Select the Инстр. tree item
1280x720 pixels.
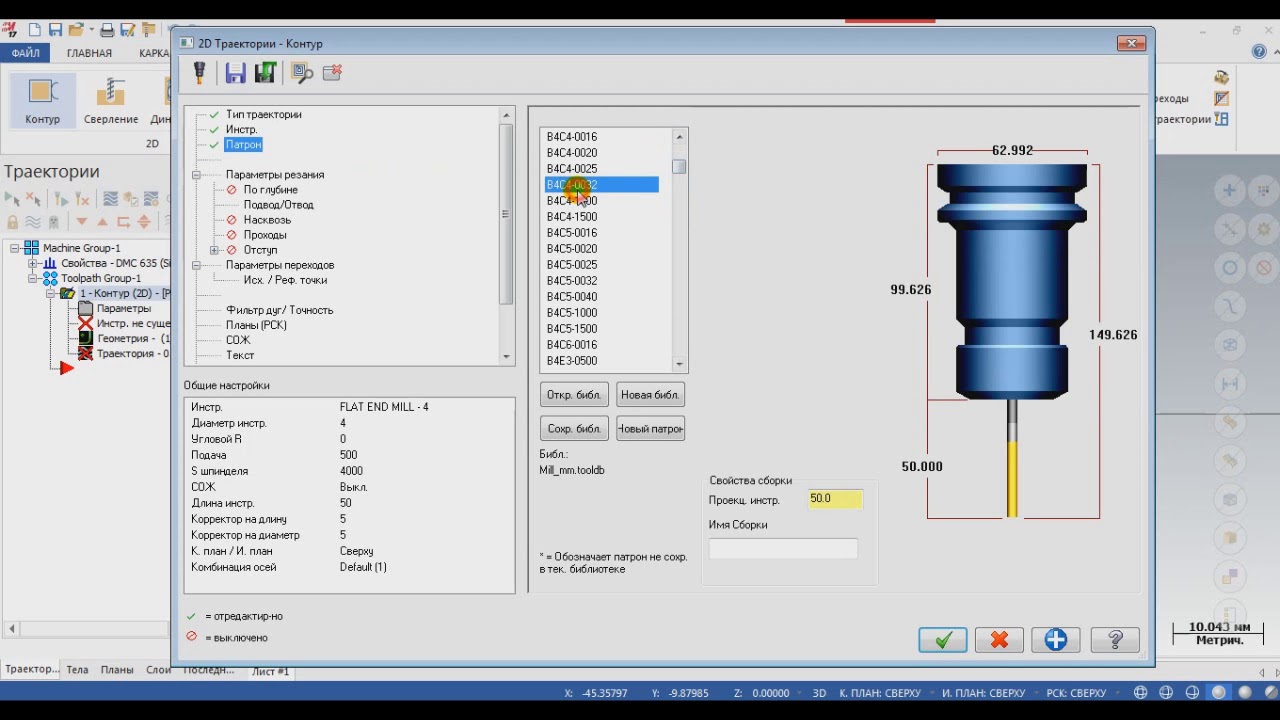242,130
